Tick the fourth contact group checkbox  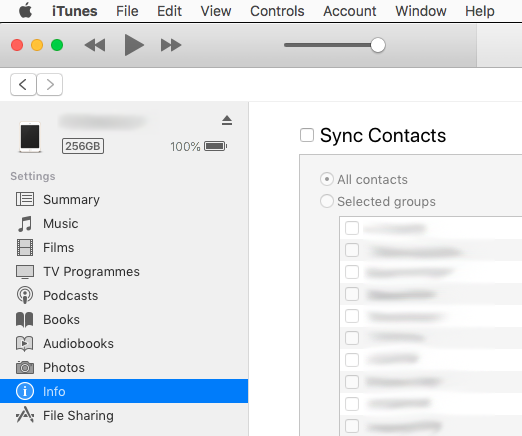[352, 294]
